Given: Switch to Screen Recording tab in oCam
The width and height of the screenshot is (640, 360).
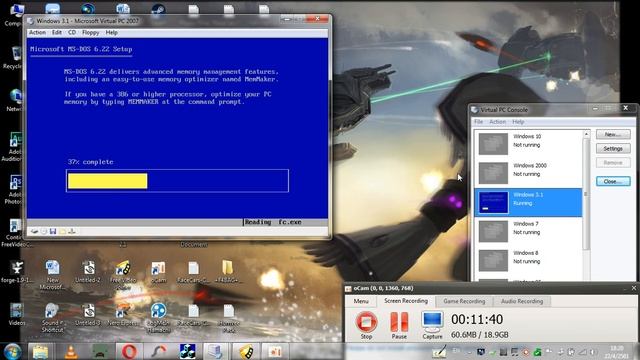Looking at the screenshot, I should point(406,301).
